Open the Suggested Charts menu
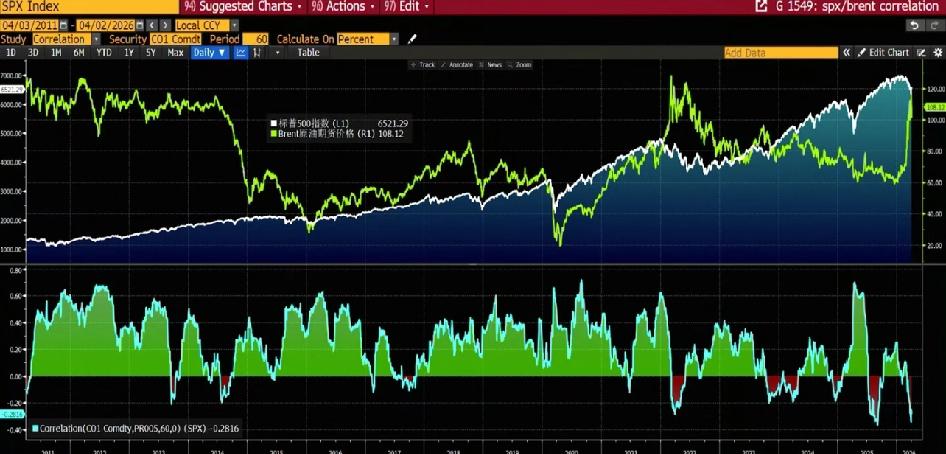The image size is (946, 454). click(243, 7)
